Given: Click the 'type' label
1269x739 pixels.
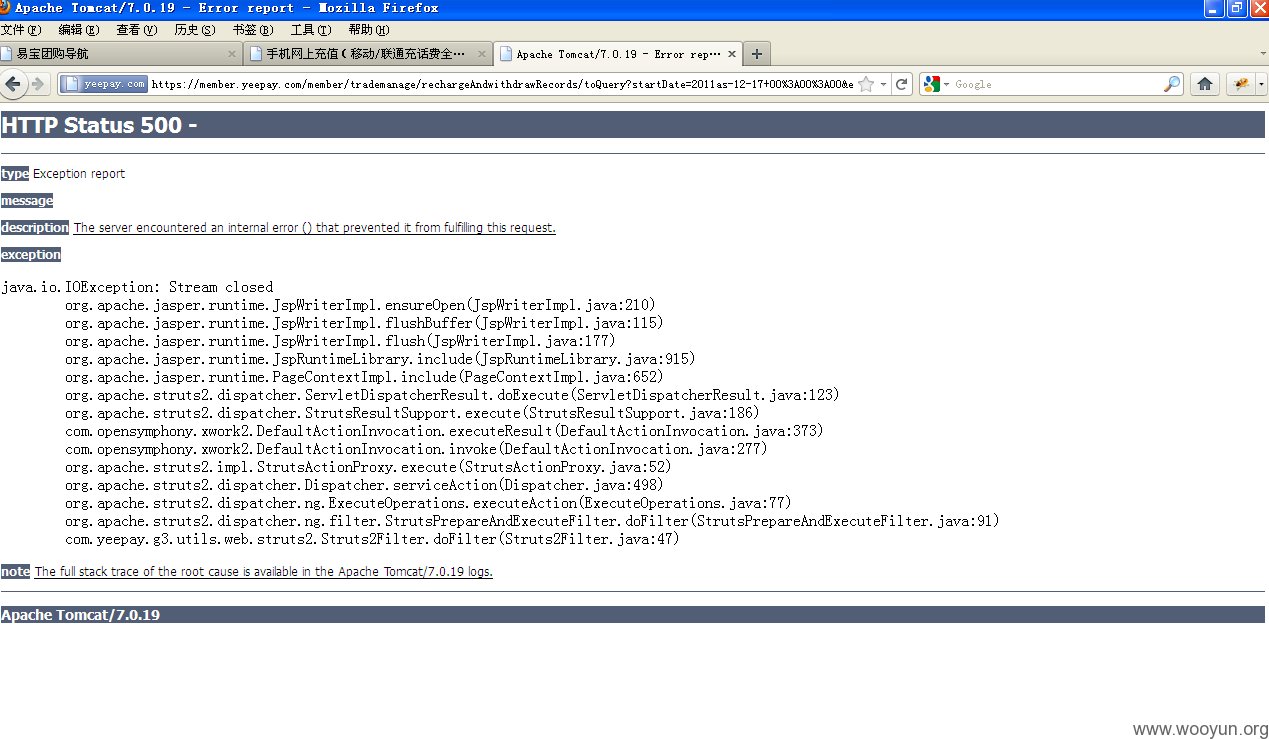Looking at the screenshot, I should point(15,174).
